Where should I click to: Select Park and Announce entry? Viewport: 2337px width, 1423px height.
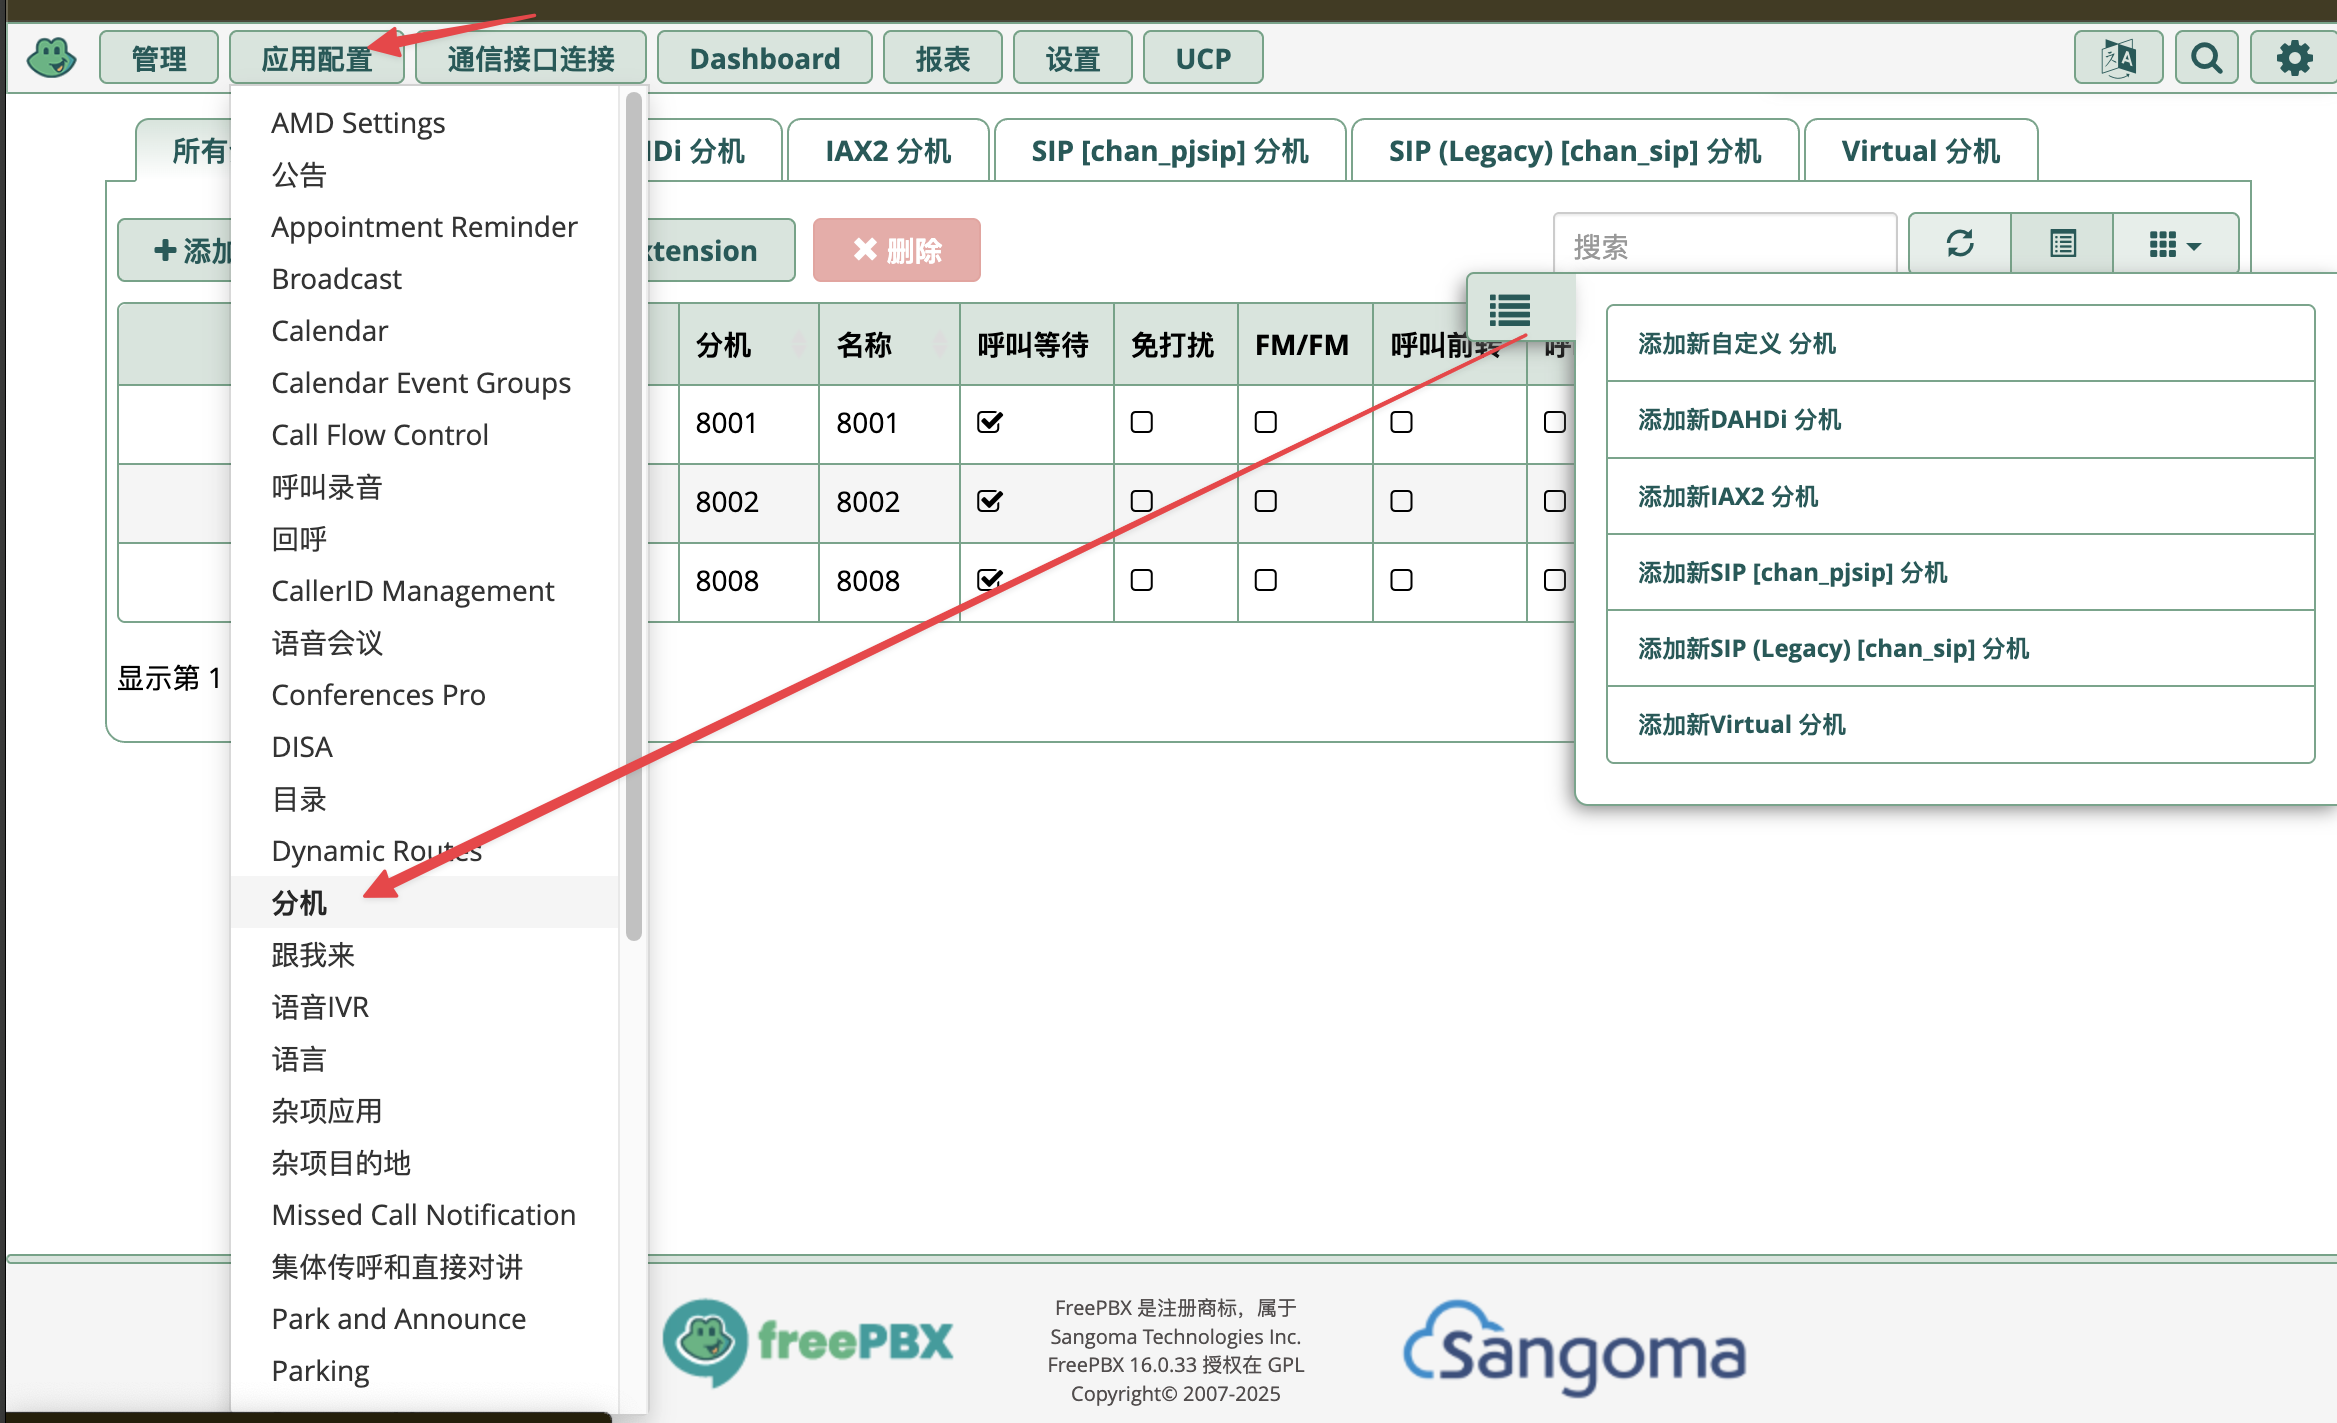[x=425, y=1318]
